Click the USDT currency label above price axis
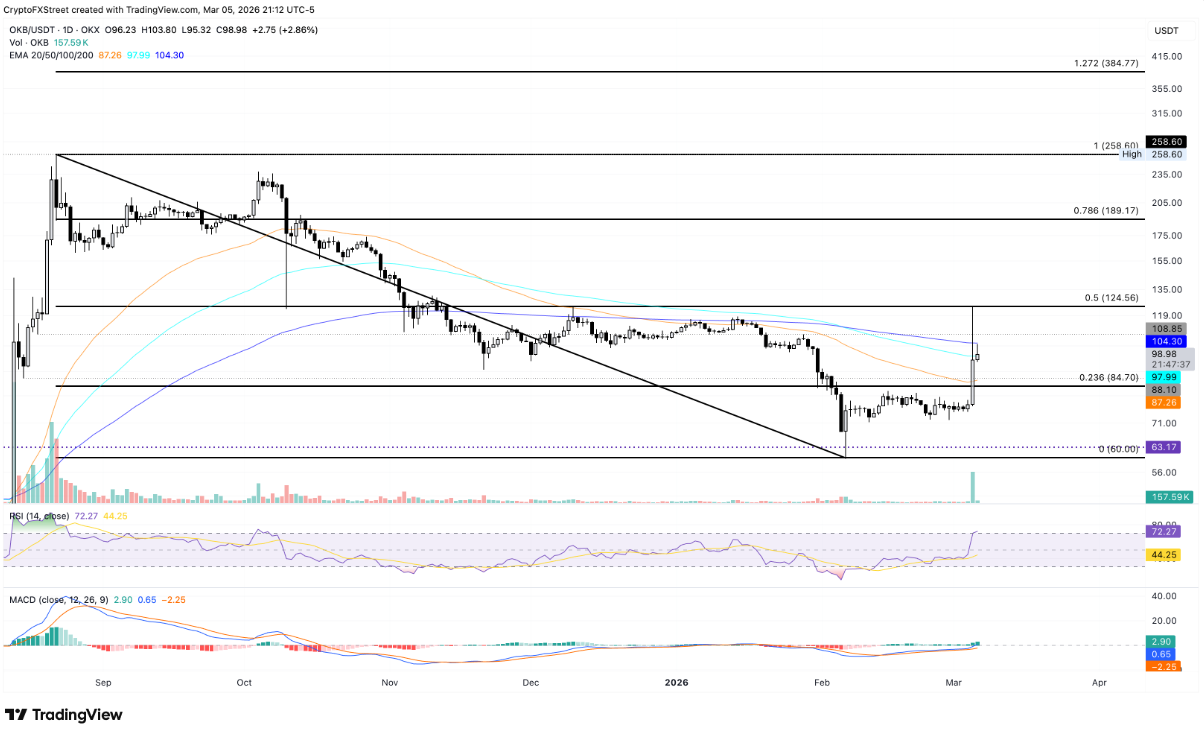Viewport: 1204px width, 733px height. pos(1165,30)
